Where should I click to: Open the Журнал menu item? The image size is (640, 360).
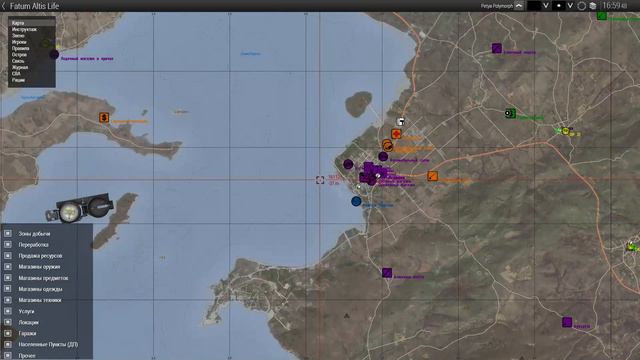[20, 67]
